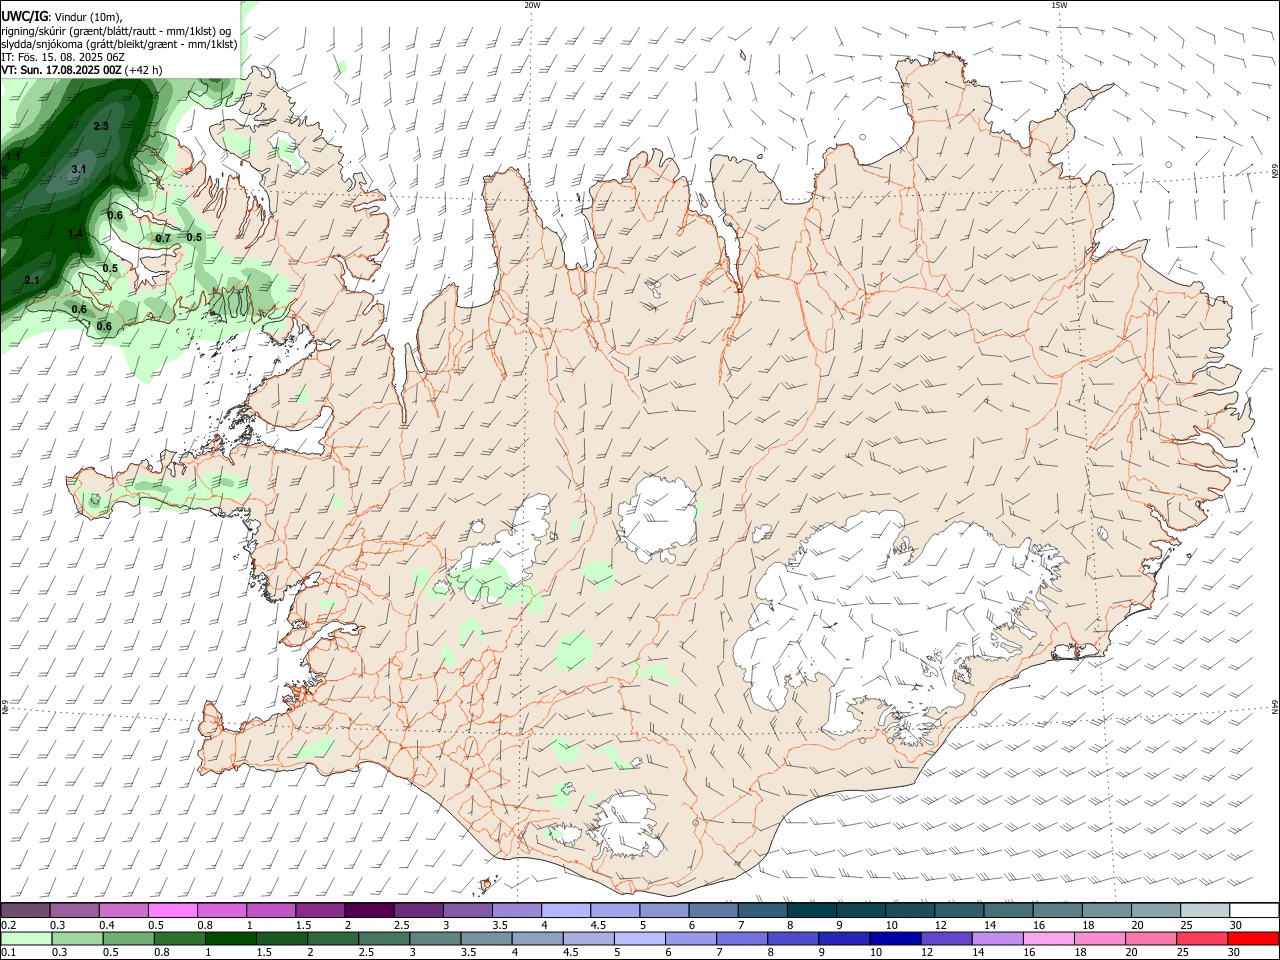Select the darkest purple swatch above the upper scale's 2
Viewport: 1280px width, 960px height.
coord(369,911)
